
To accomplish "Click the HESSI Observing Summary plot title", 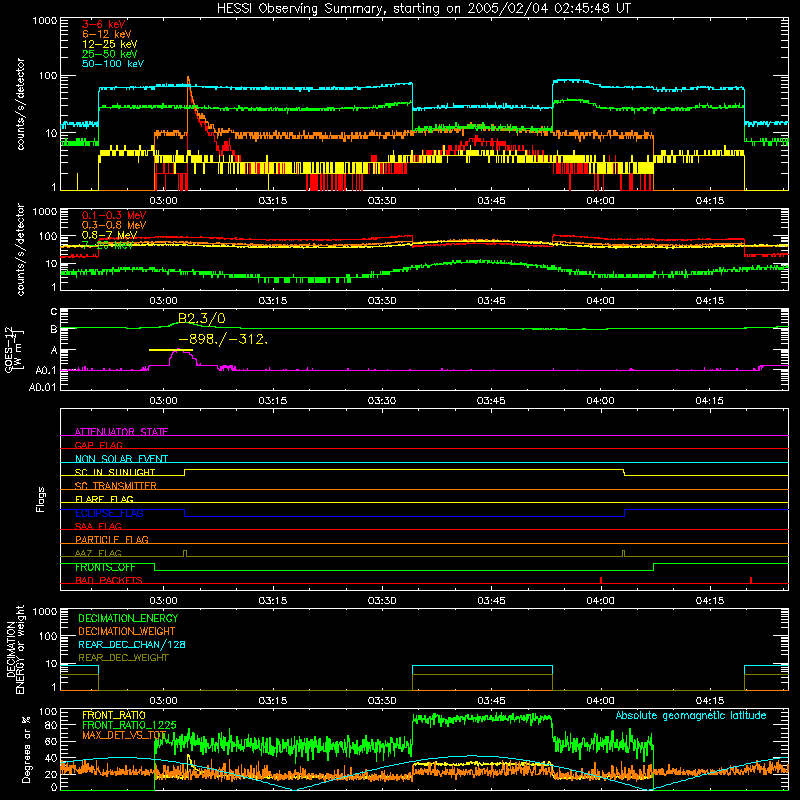I will tap(423, 8).
